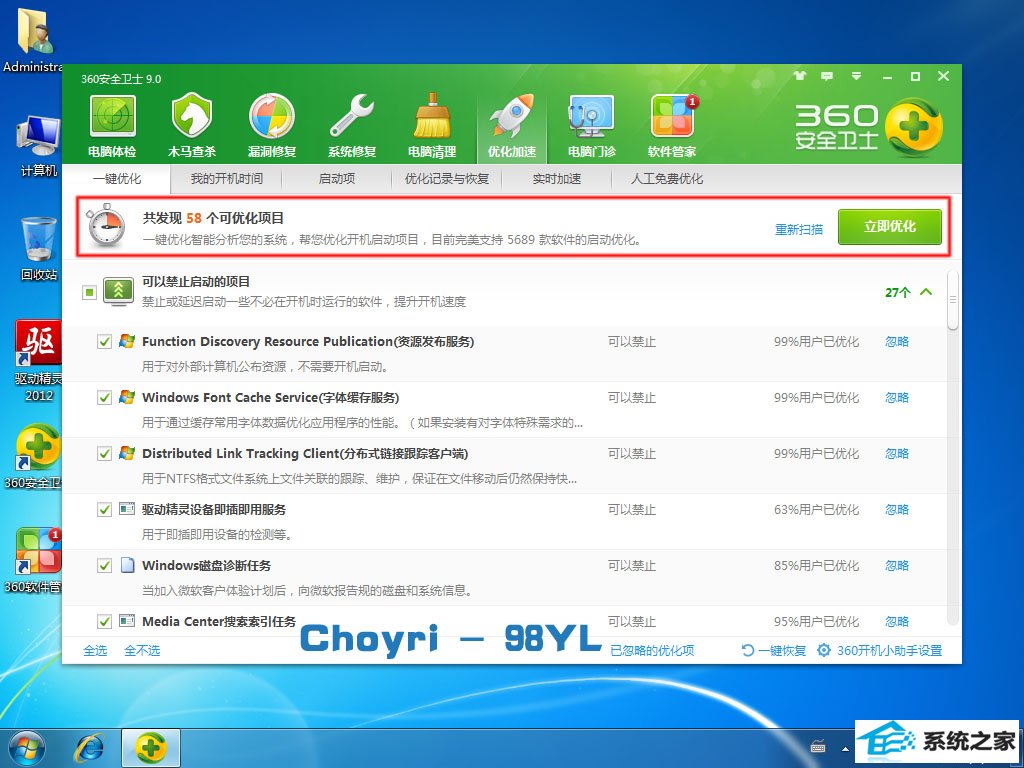The width and height of the screenshot is (1024, 768).
Task: Open 驱动精灵2012 desktop shortcut
Action: pyautogui.click(x=38, y=360)
